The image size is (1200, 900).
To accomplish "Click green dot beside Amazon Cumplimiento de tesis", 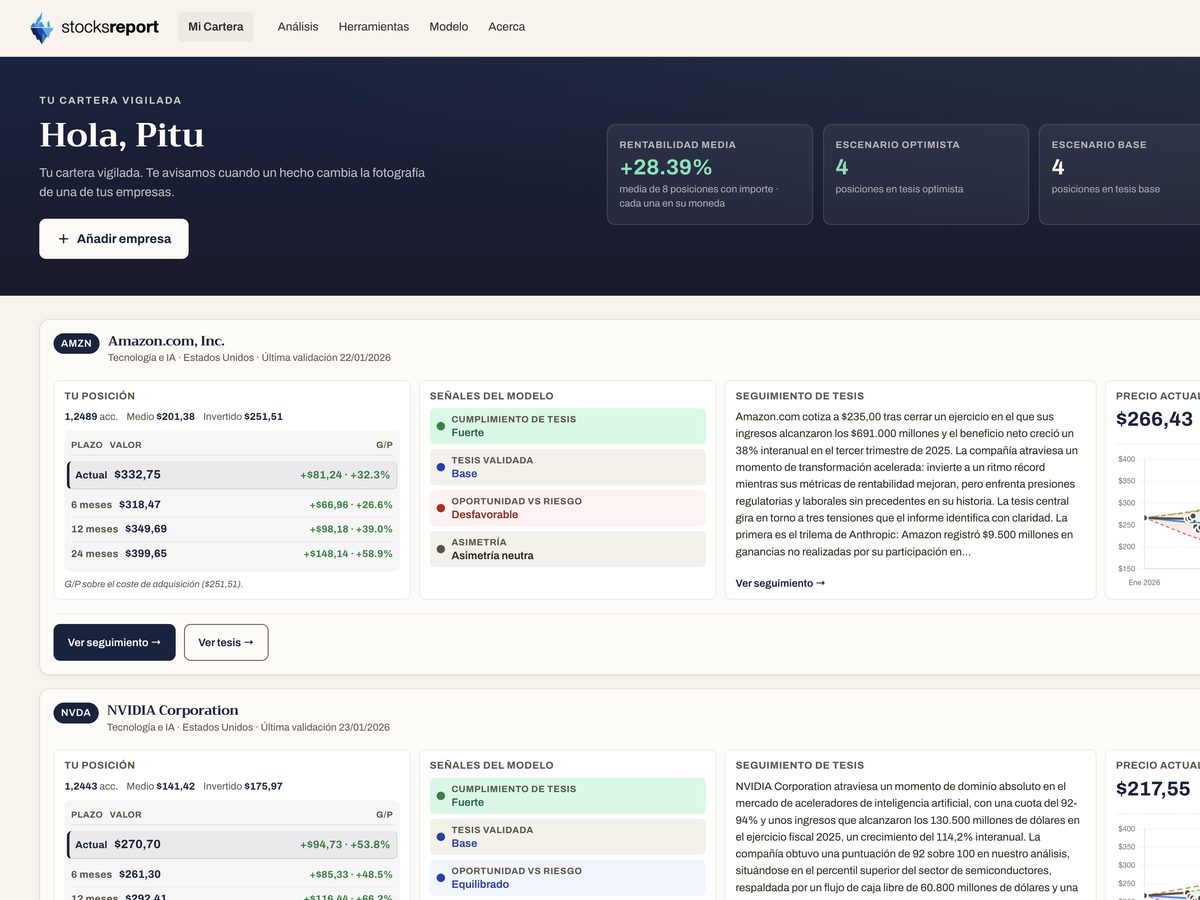I will click(x=441, y=426).
